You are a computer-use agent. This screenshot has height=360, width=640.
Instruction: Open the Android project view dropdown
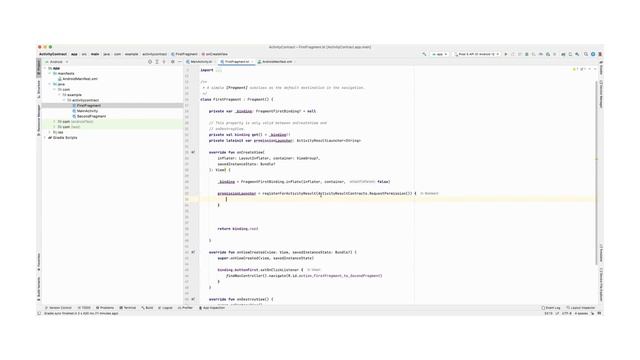point(57,62)
